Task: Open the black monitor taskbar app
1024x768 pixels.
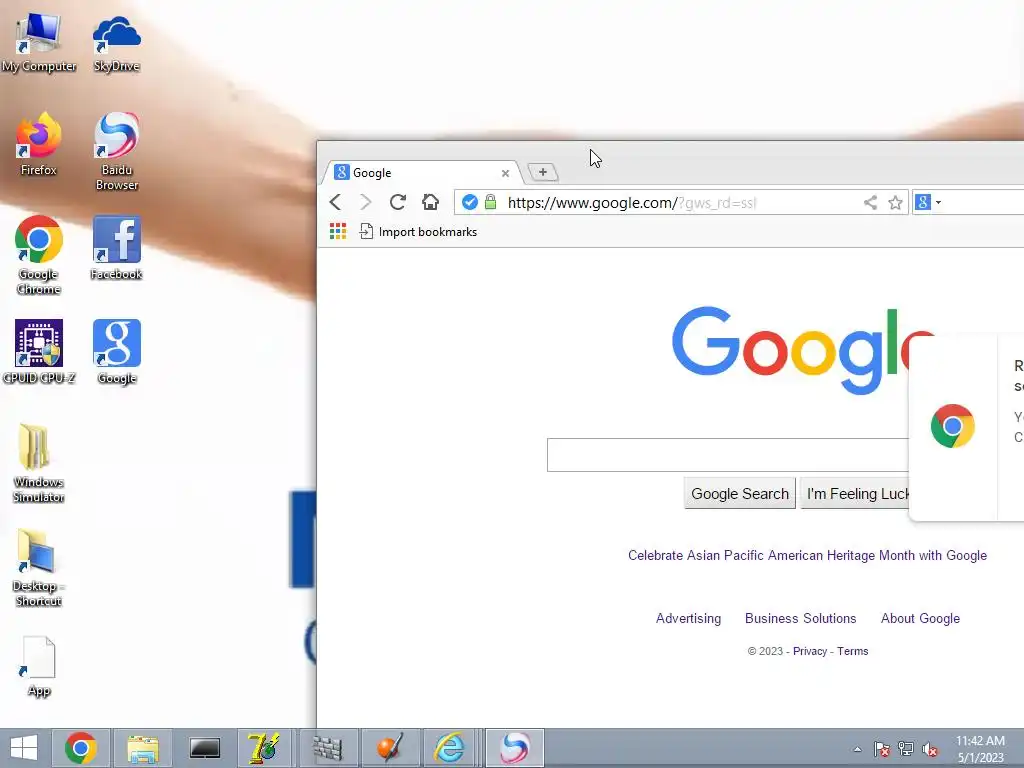Action: coord(204,748)
